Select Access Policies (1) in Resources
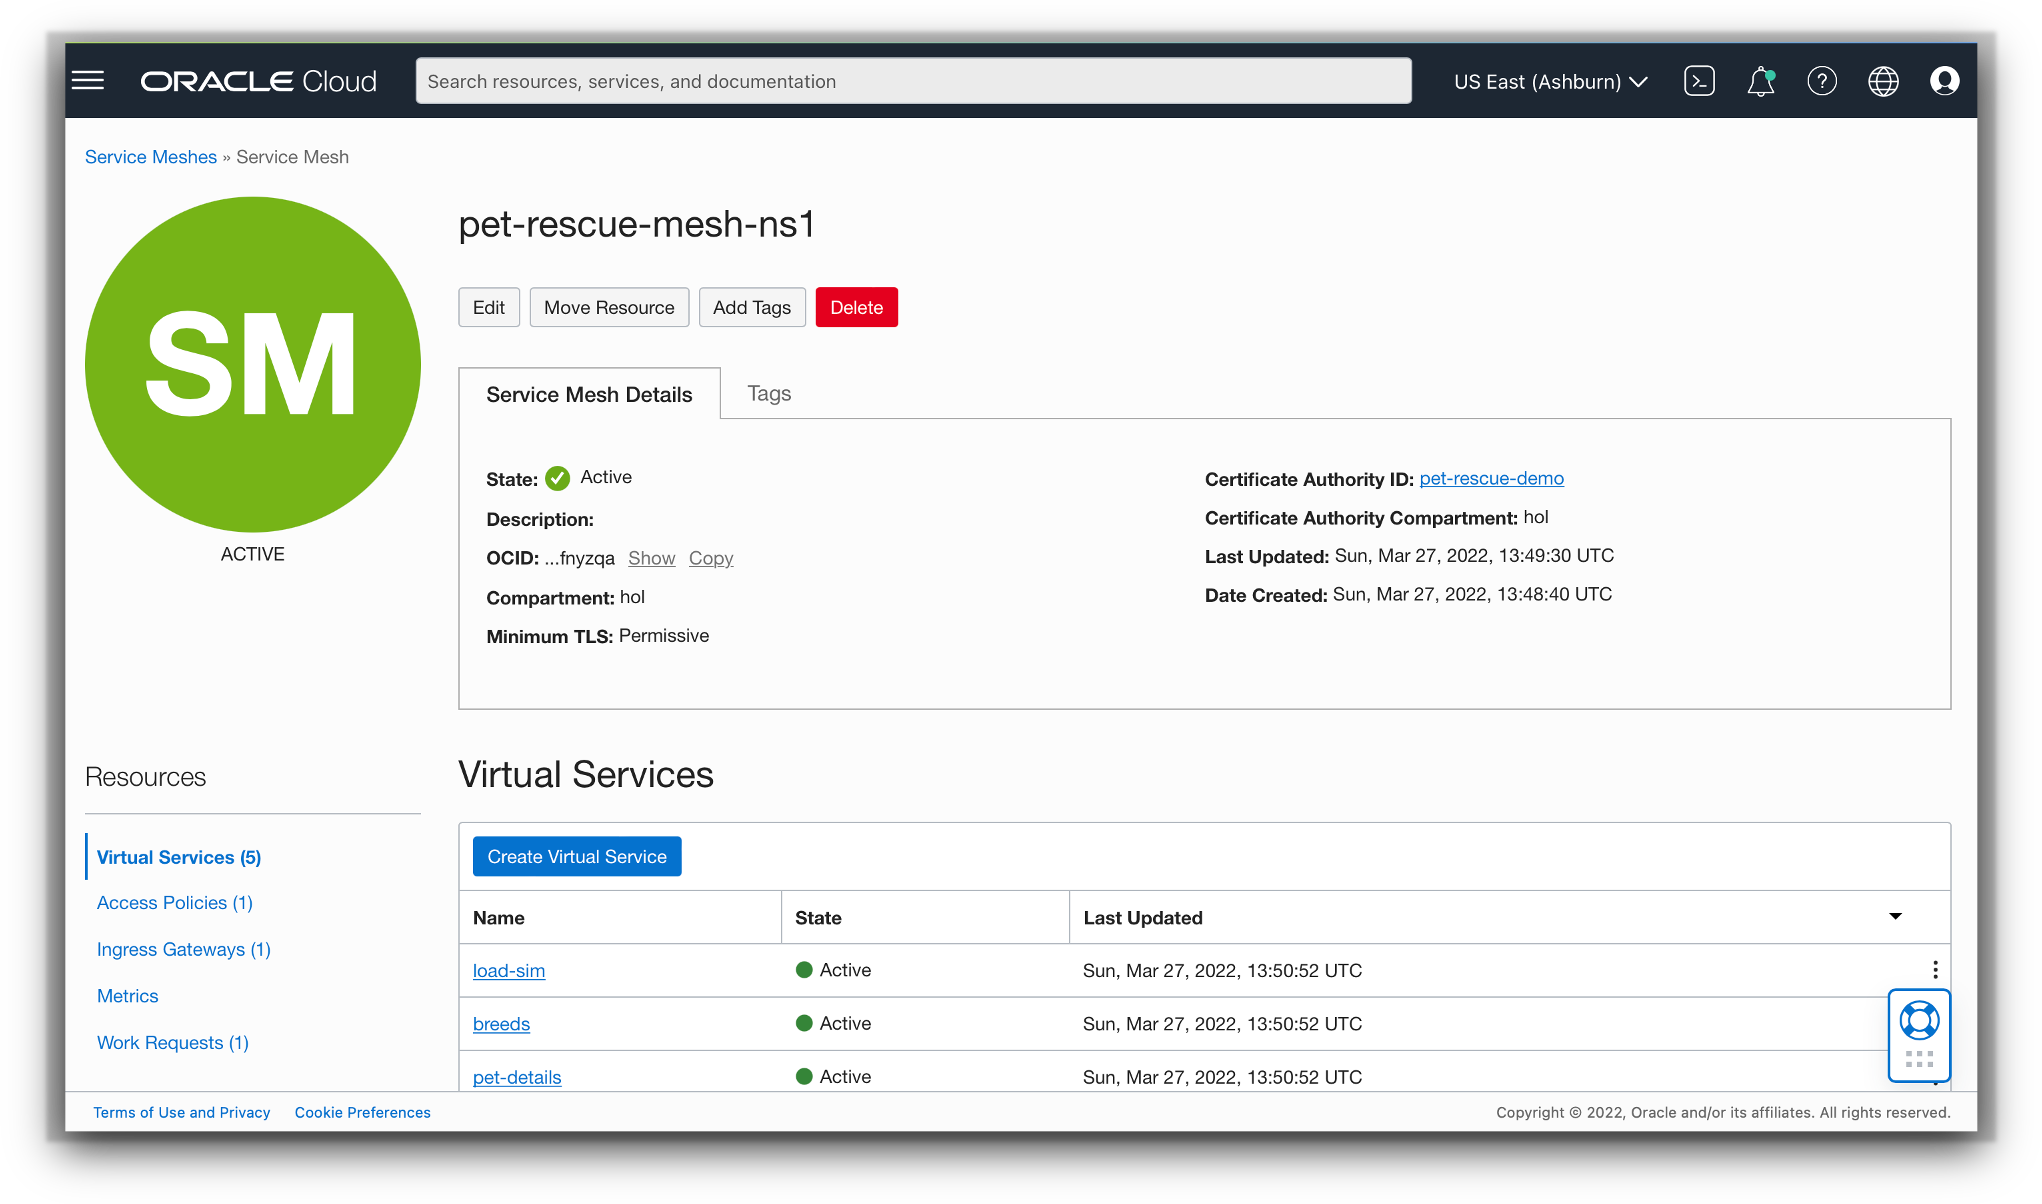Viewport: 2042px width, 1204px height. [175, 903]
